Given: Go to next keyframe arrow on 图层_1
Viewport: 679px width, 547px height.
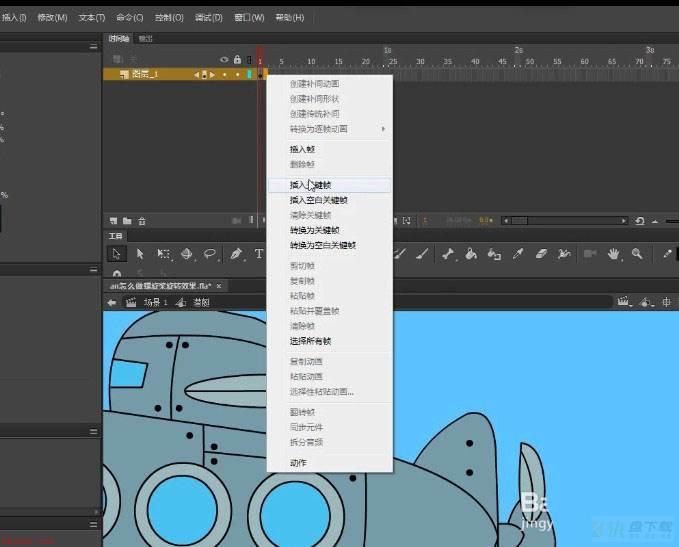Looking at the screenshot, I should pos(212,74).
